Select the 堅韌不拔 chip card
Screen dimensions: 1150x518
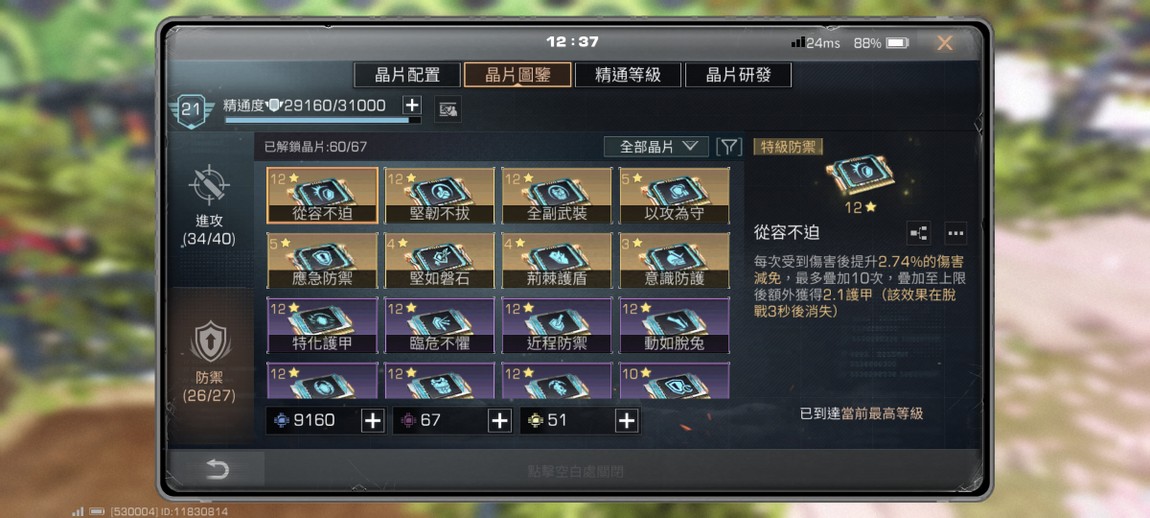click(439, 195)
